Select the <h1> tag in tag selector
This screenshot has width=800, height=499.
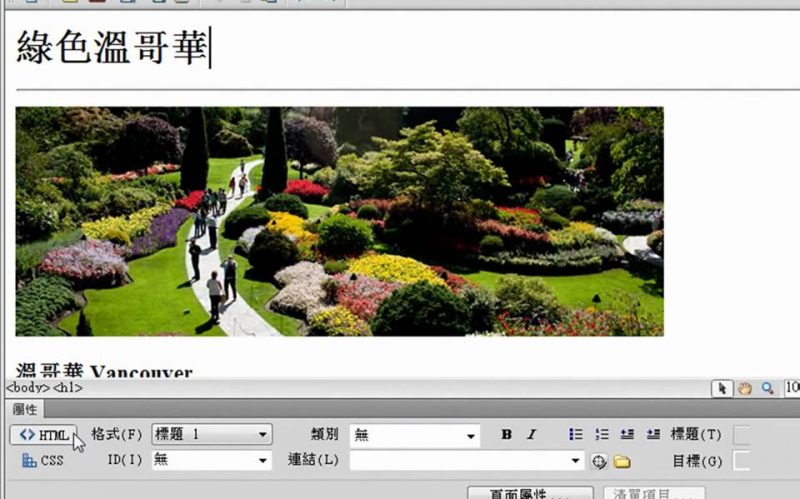click(68, 388)
